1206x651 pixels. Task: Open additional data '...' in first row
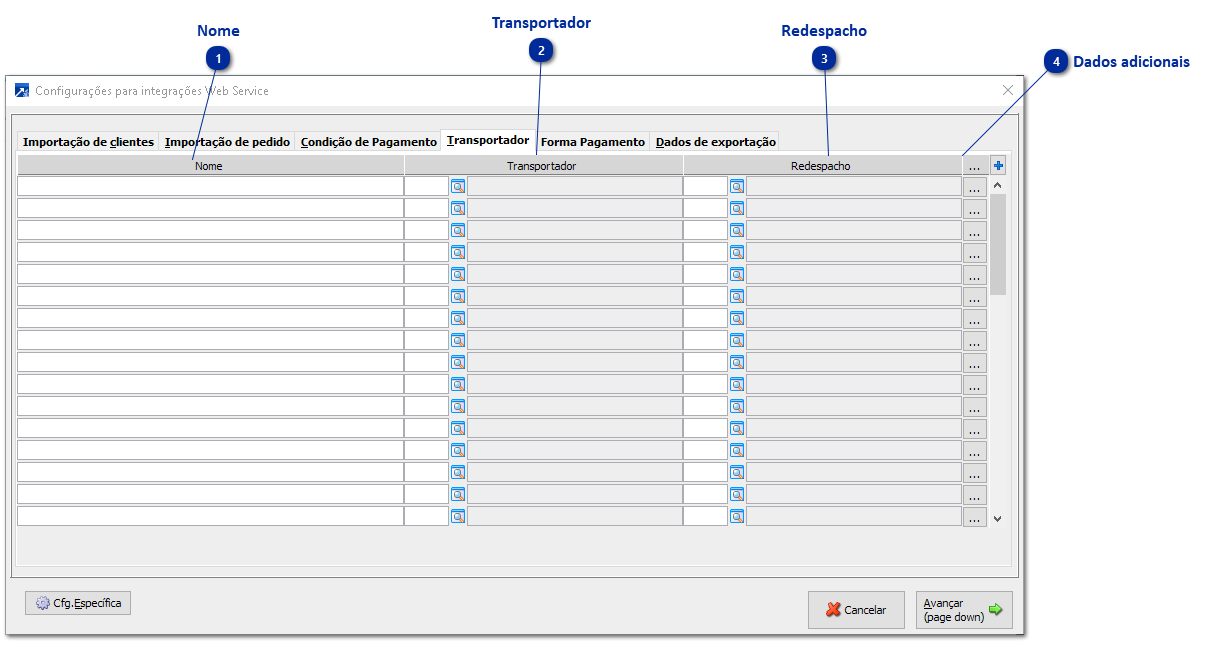[x=975, y=186]
